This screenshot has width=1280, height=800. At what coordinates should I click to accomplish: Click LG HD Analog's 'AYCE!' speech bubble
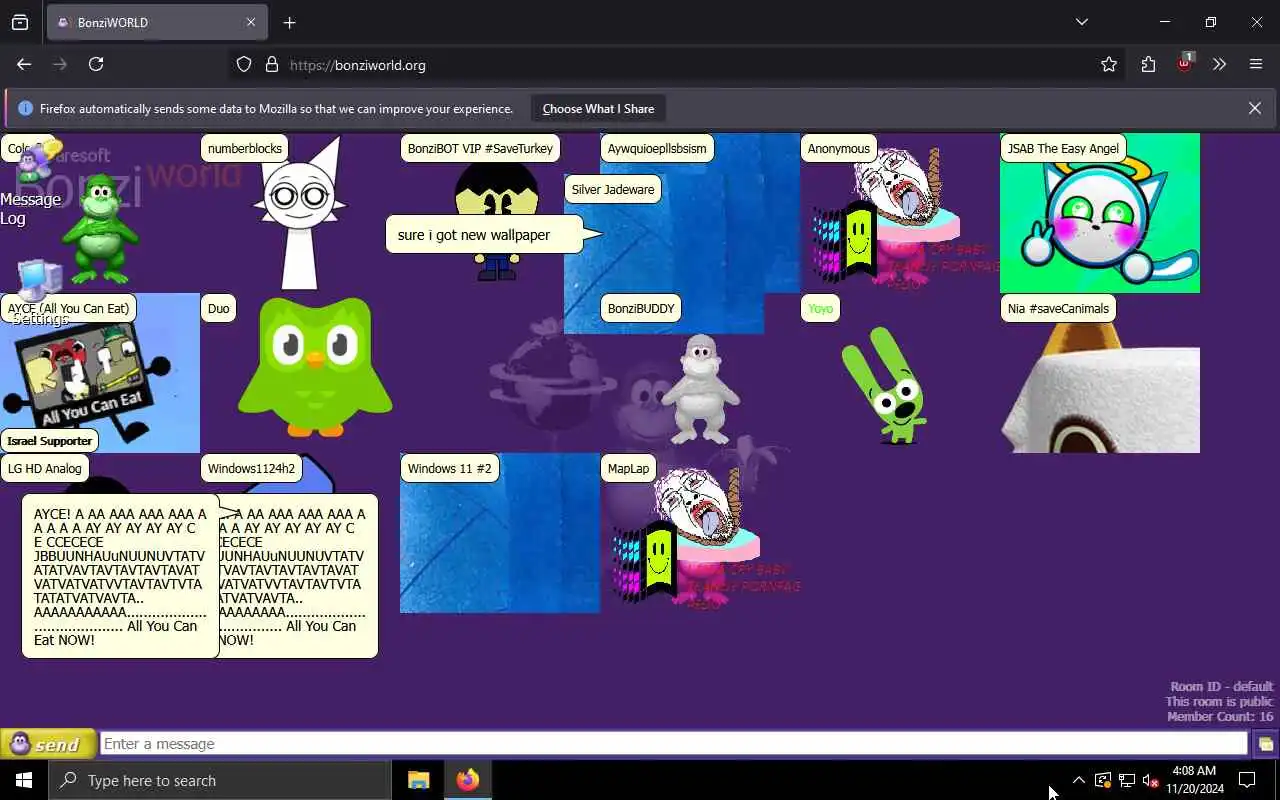tap(120, 576)
